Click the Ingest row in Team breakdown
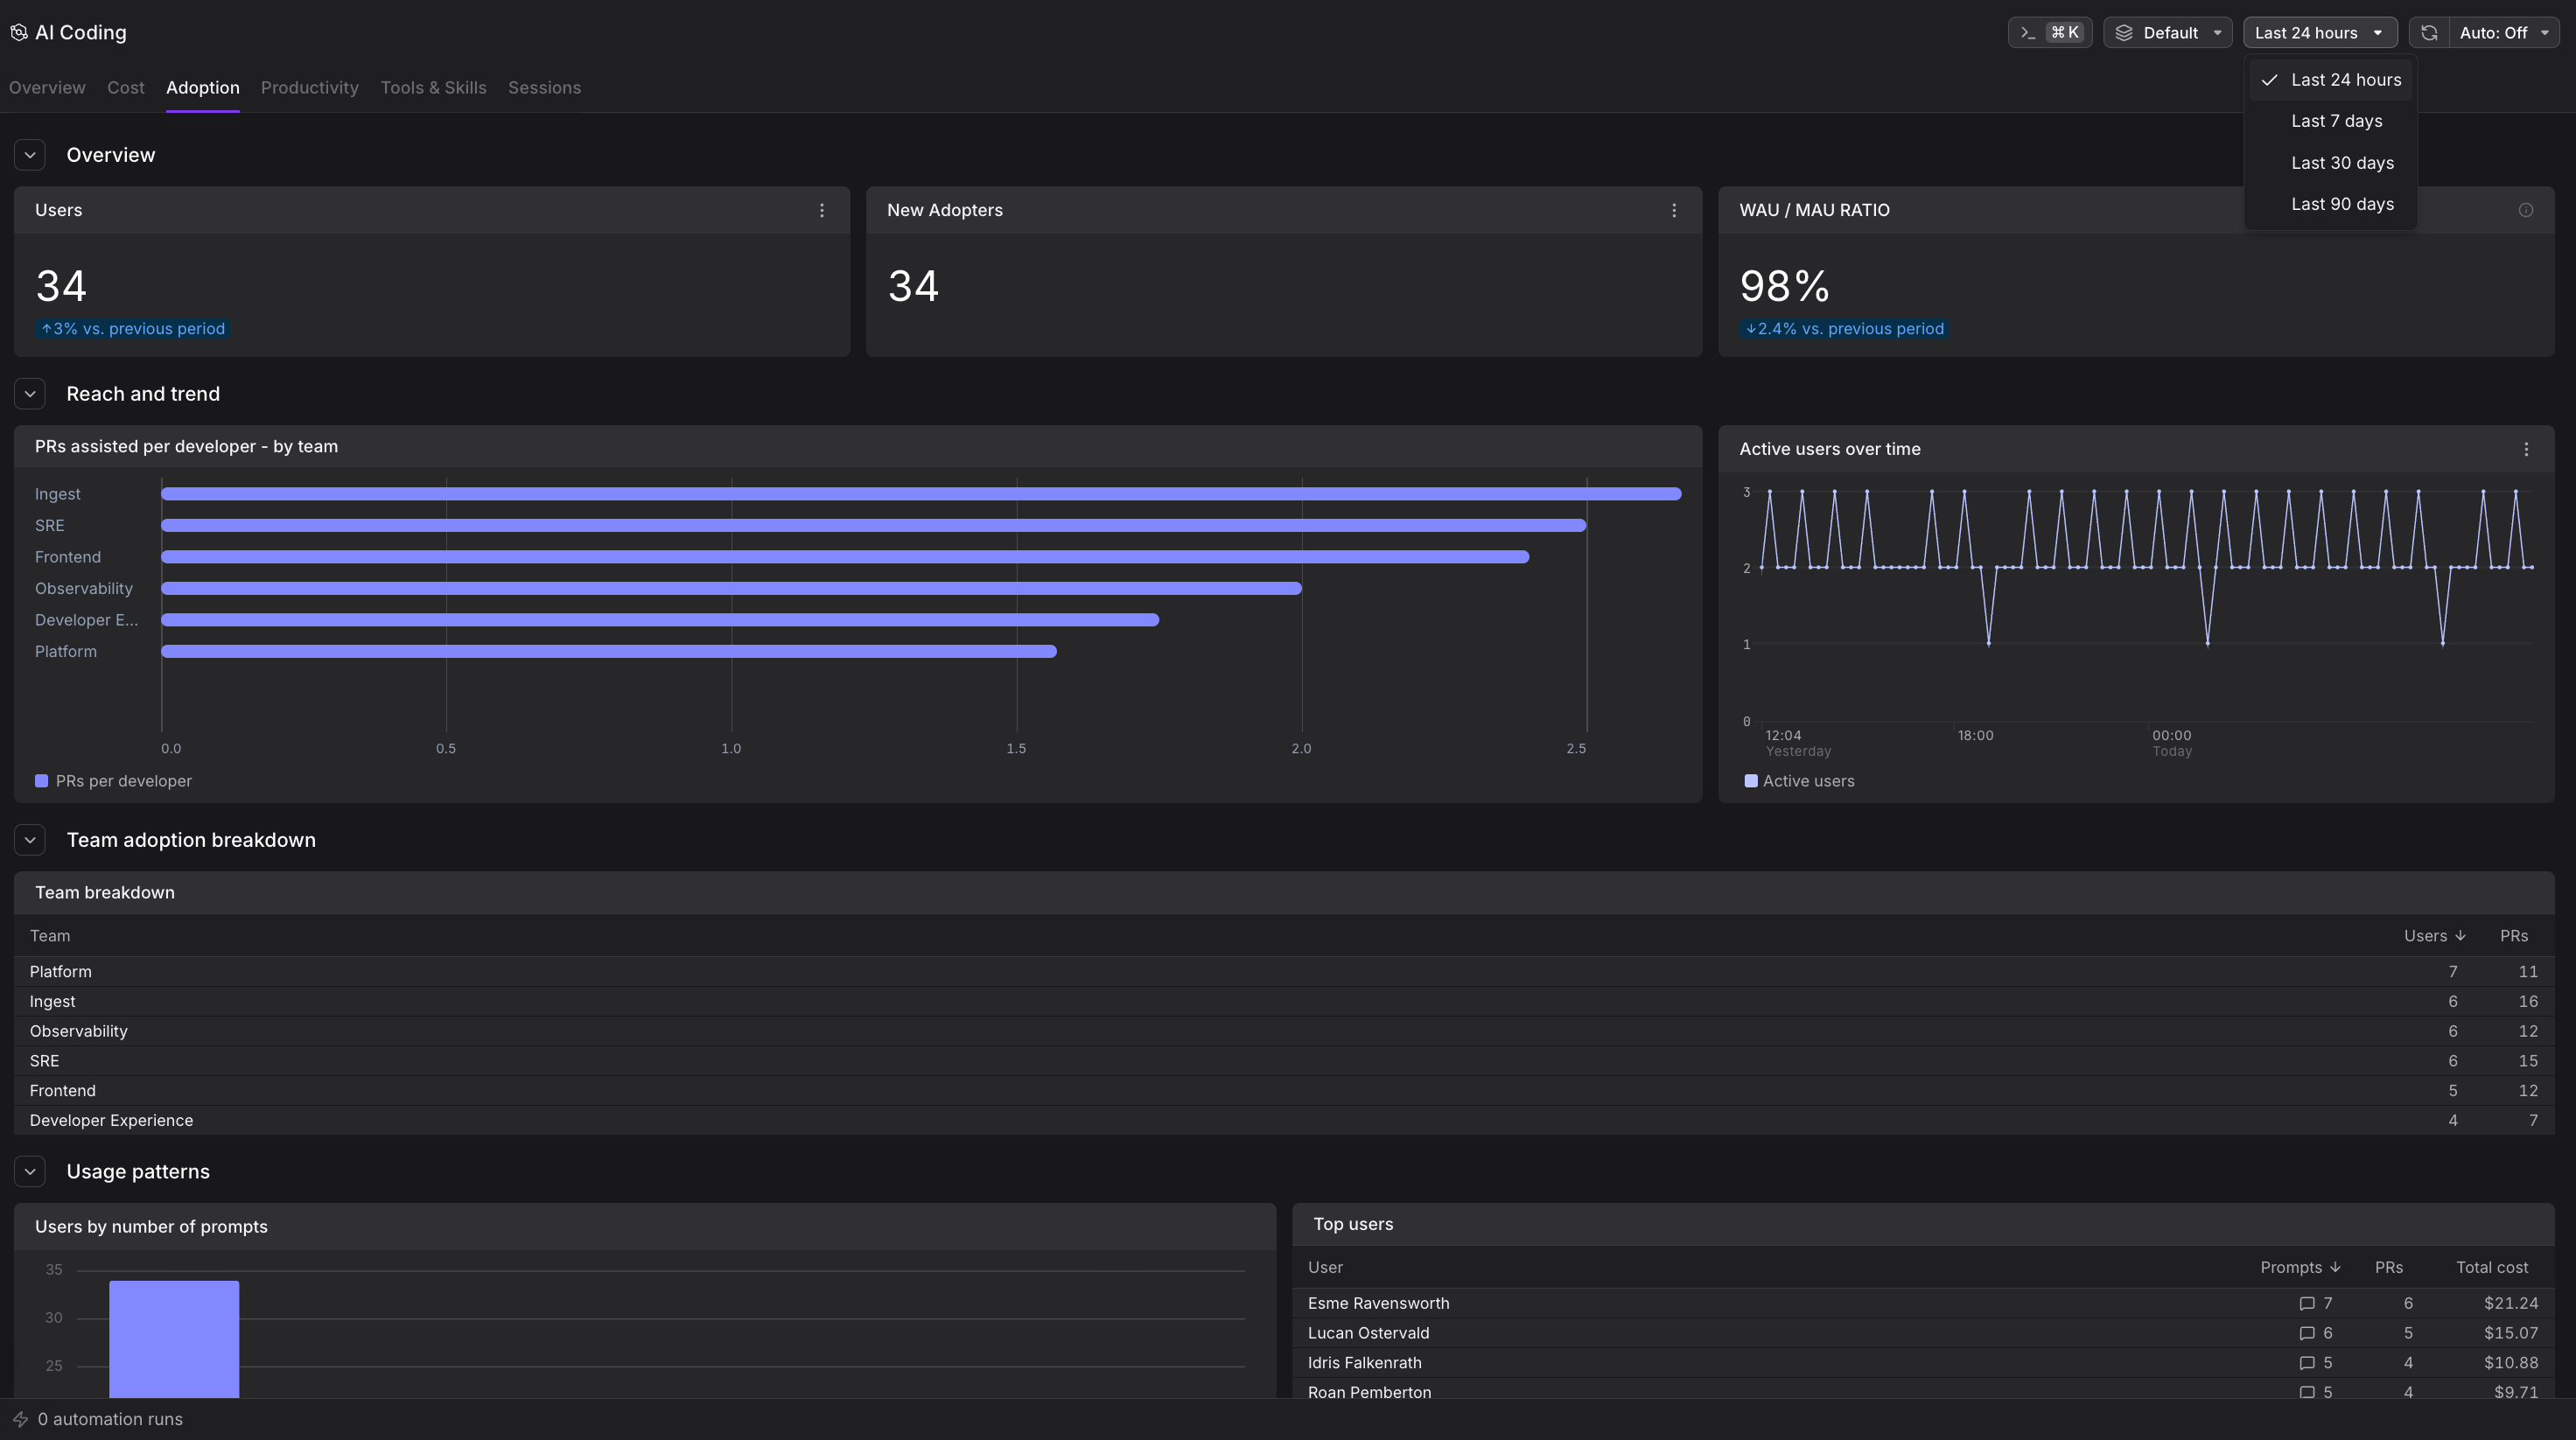The height and width of the screenshot is (1440, 2576). (x=1284, y=1001)
